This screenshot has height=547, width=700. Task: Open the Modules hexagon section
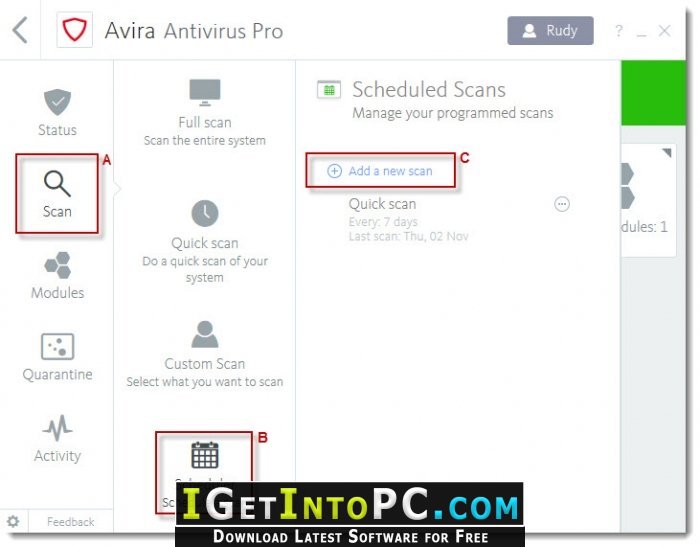[x=57, y=275]
